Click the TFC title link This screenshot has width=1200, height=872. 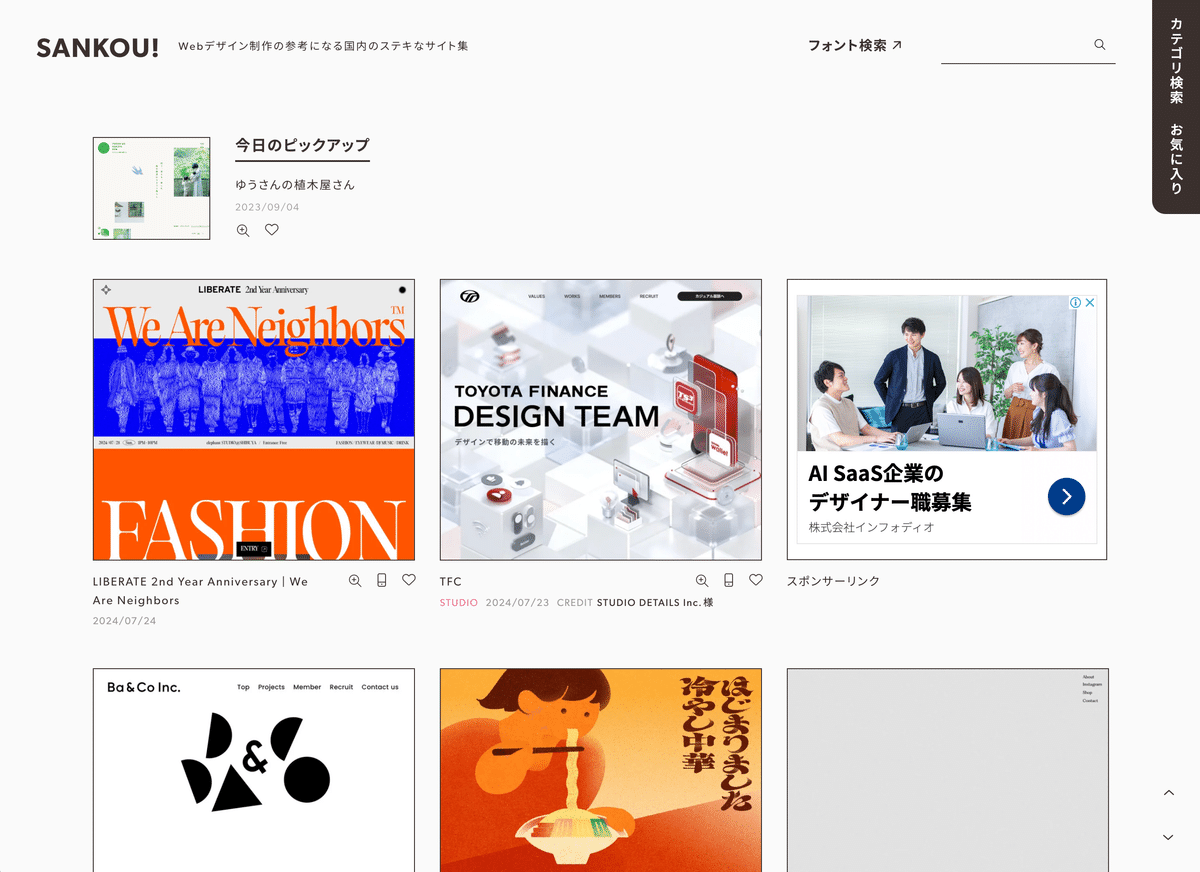[x=451, y=581]
